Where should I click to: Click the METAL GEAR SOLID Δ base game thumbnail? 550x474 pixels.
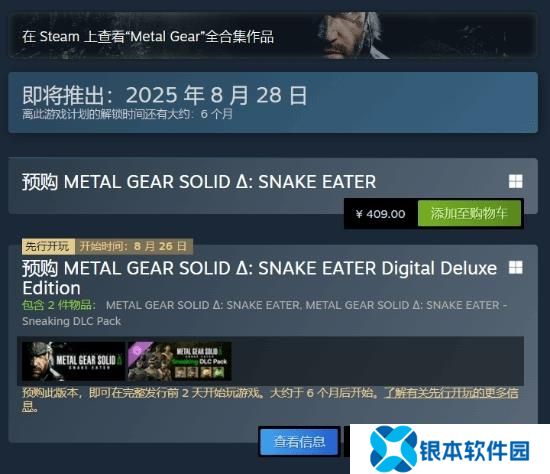73,361
